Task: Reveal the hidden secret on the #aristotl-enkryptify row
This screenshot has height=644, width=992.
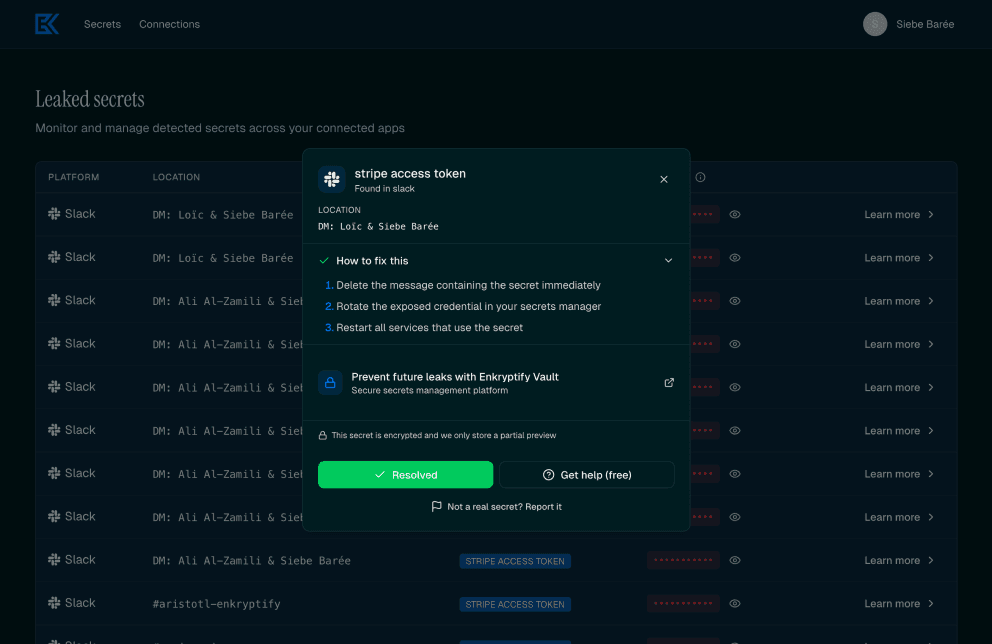Action: (x=735, y=604)
